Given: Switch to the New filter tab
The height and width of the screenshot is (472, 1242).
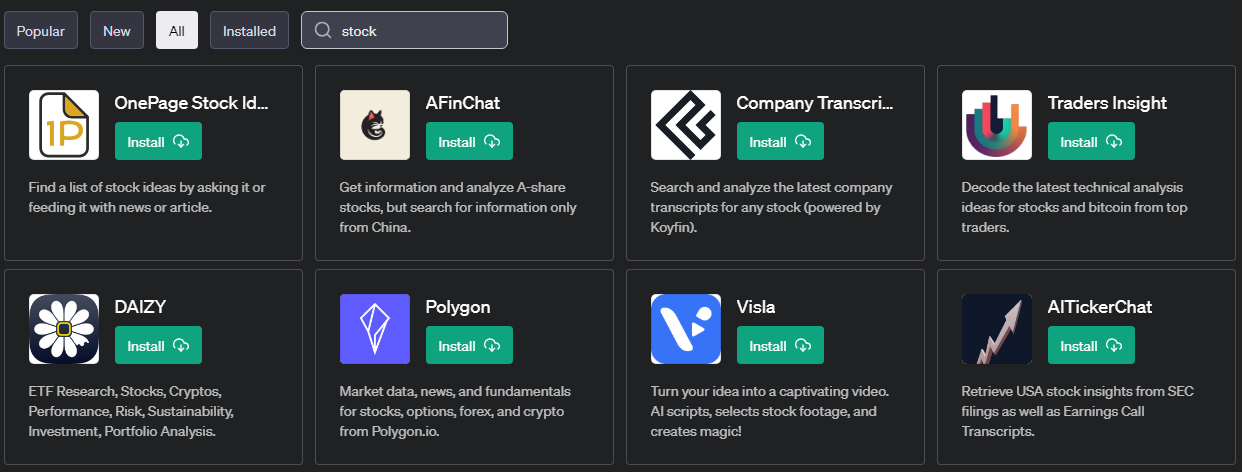Looking at the screenshot, I should [x=117, y=31].
